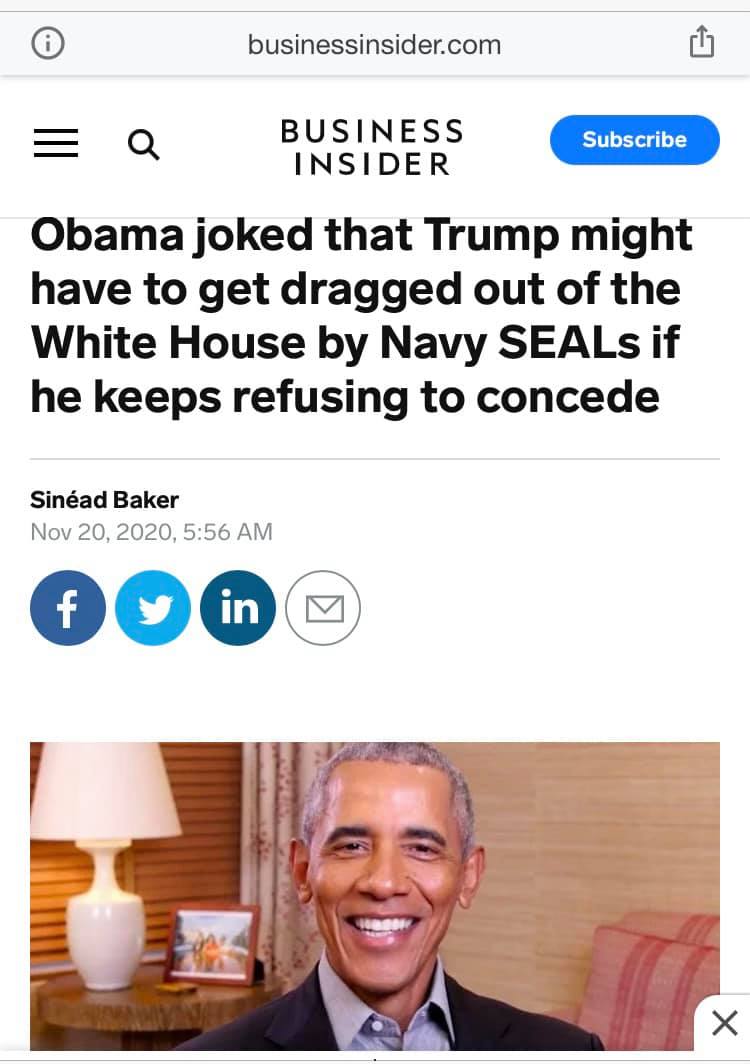This screenshot has width=750, height=1064.
Task: Open the site info icon in address bar
Action: 48,44
